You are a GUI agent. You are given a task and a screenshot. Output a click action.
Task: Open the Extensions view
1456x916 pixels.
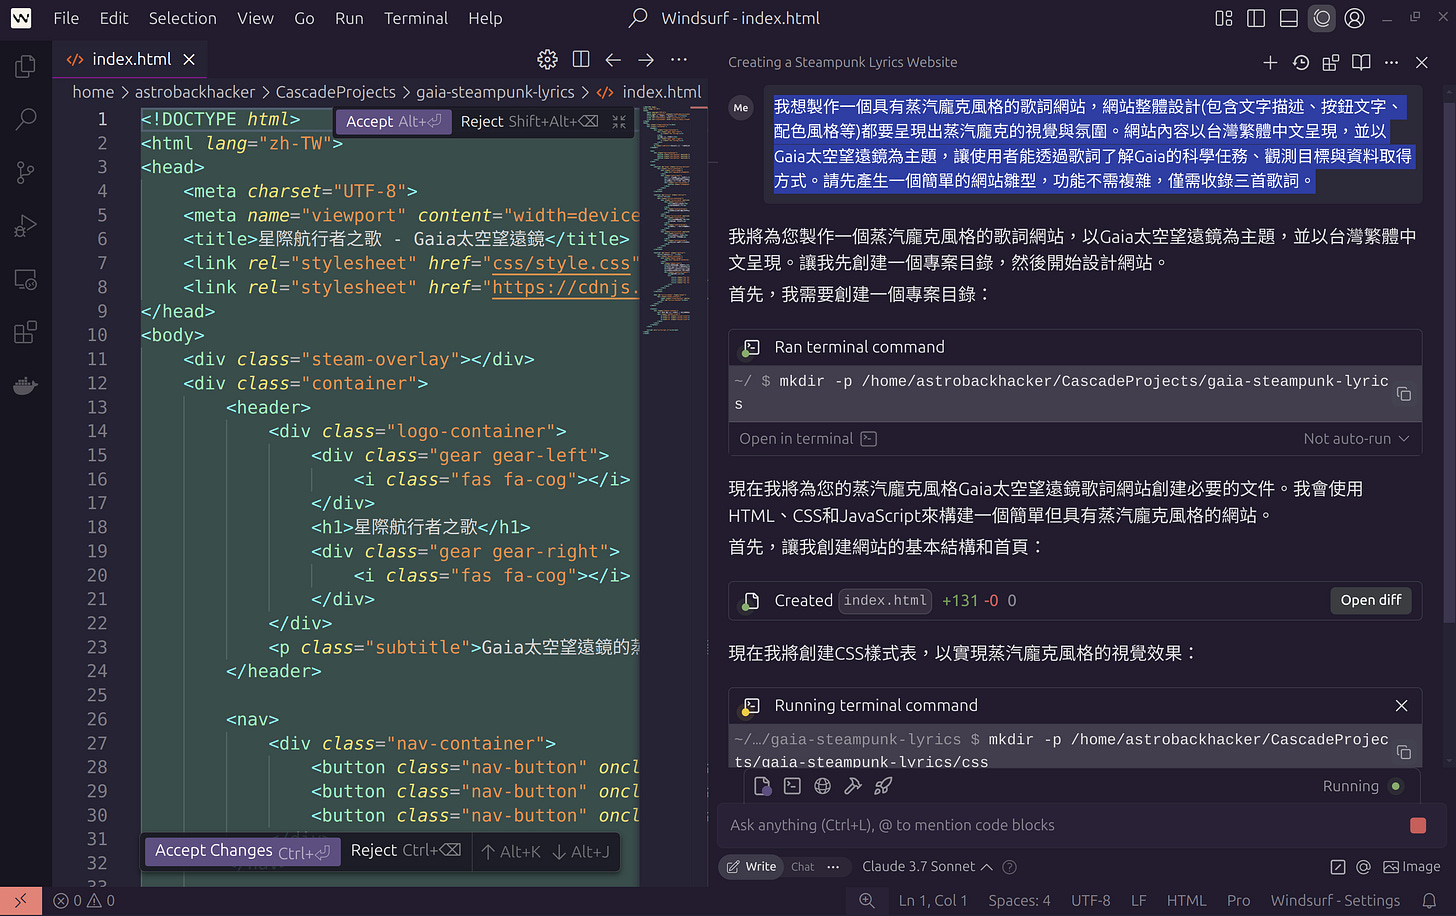(26, 332)
